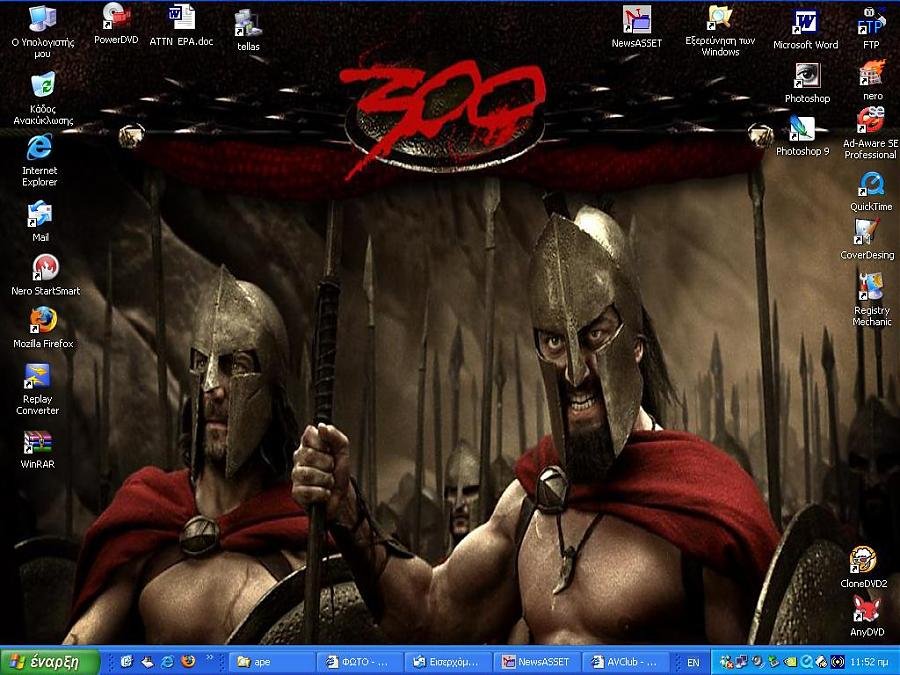Click the first Quick Launch icon beside έναρξη
Image resolution: width=900 pixels, height=675 pixels.
pyautogui.click(x=127, y=662)
